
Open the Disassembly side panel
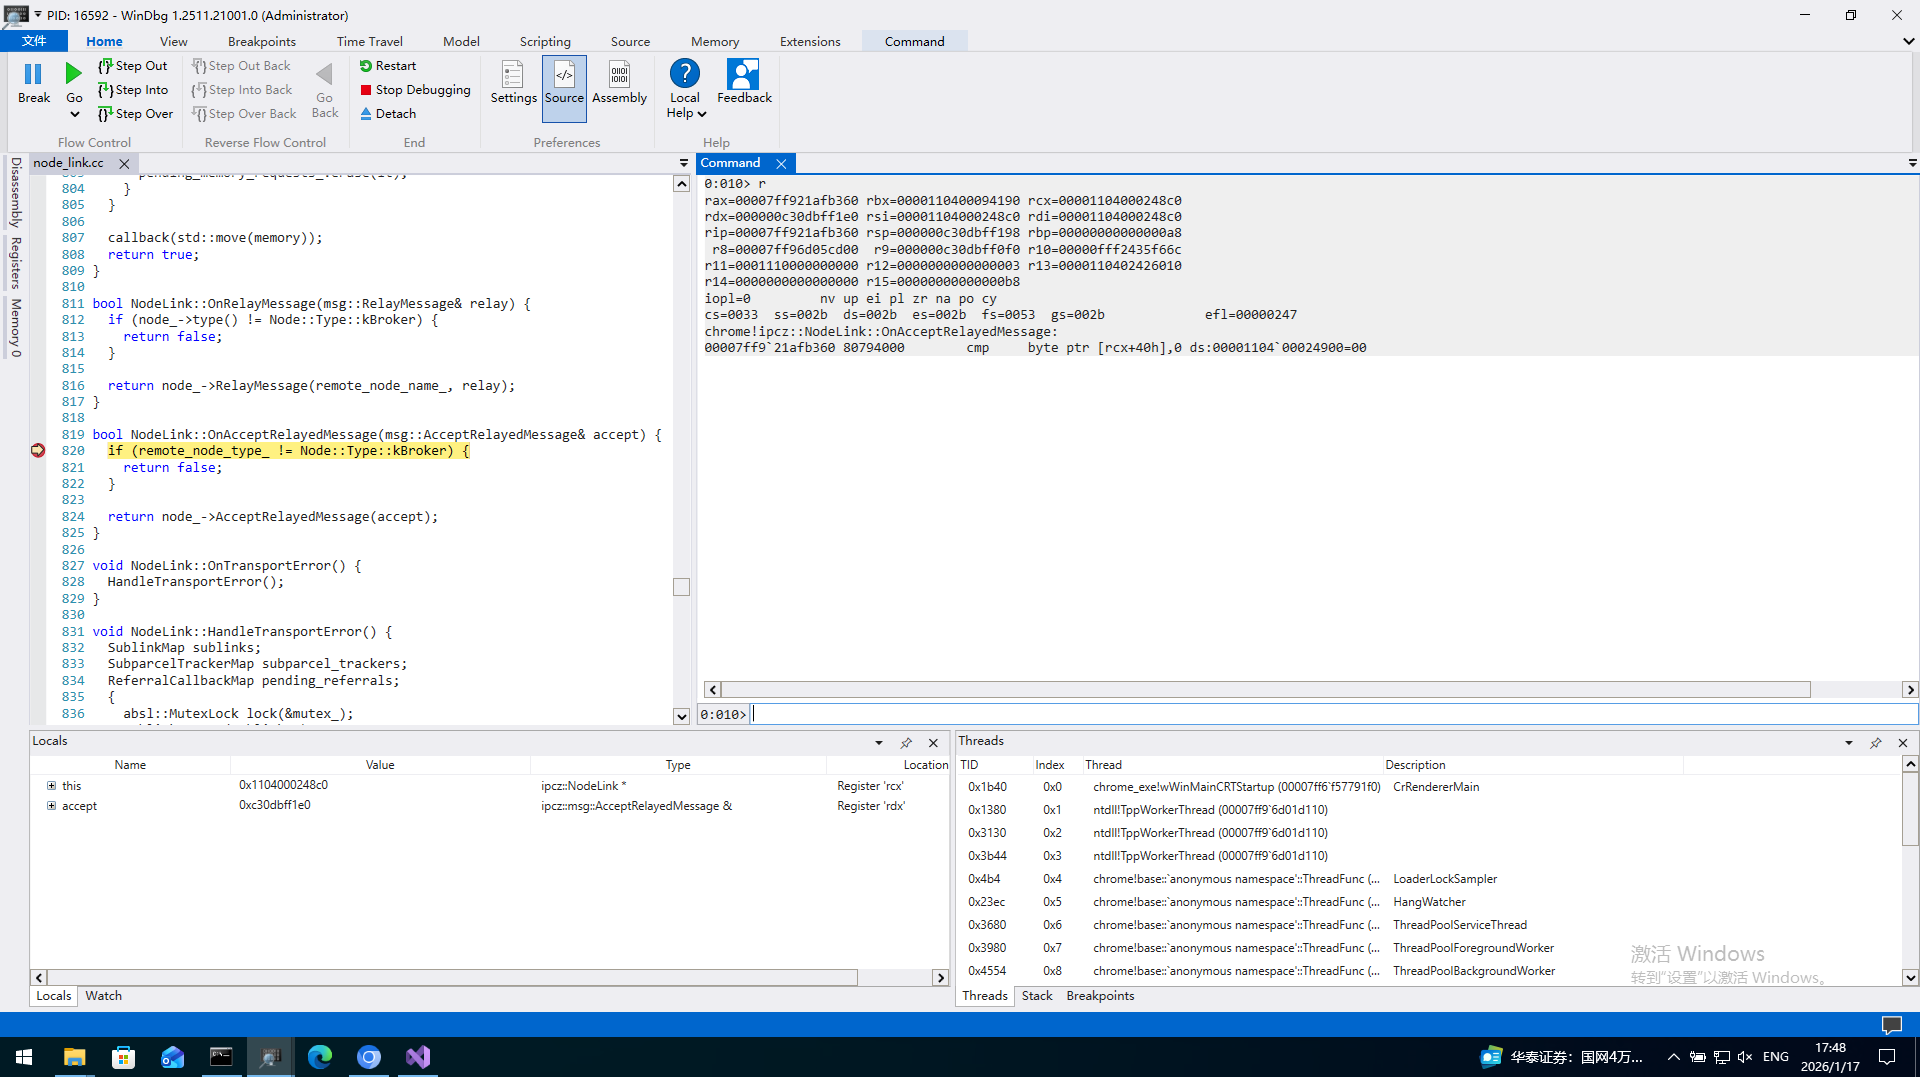coord(15,192)
